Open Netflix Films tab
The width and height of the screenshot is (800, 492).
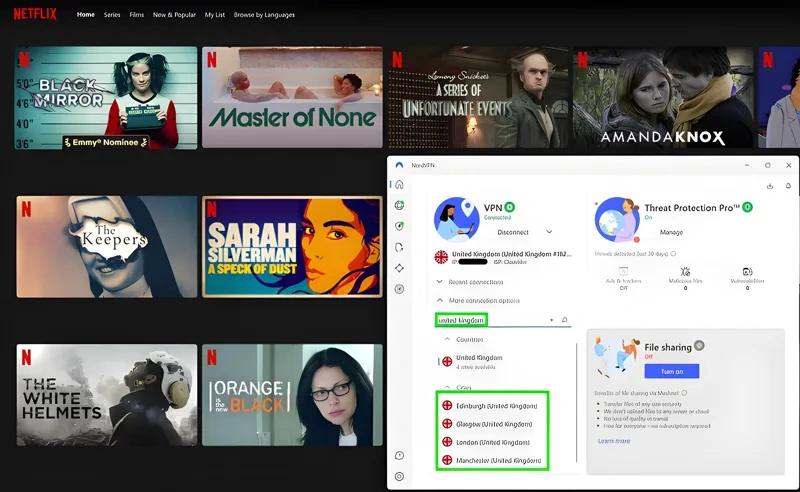(136, 15)
